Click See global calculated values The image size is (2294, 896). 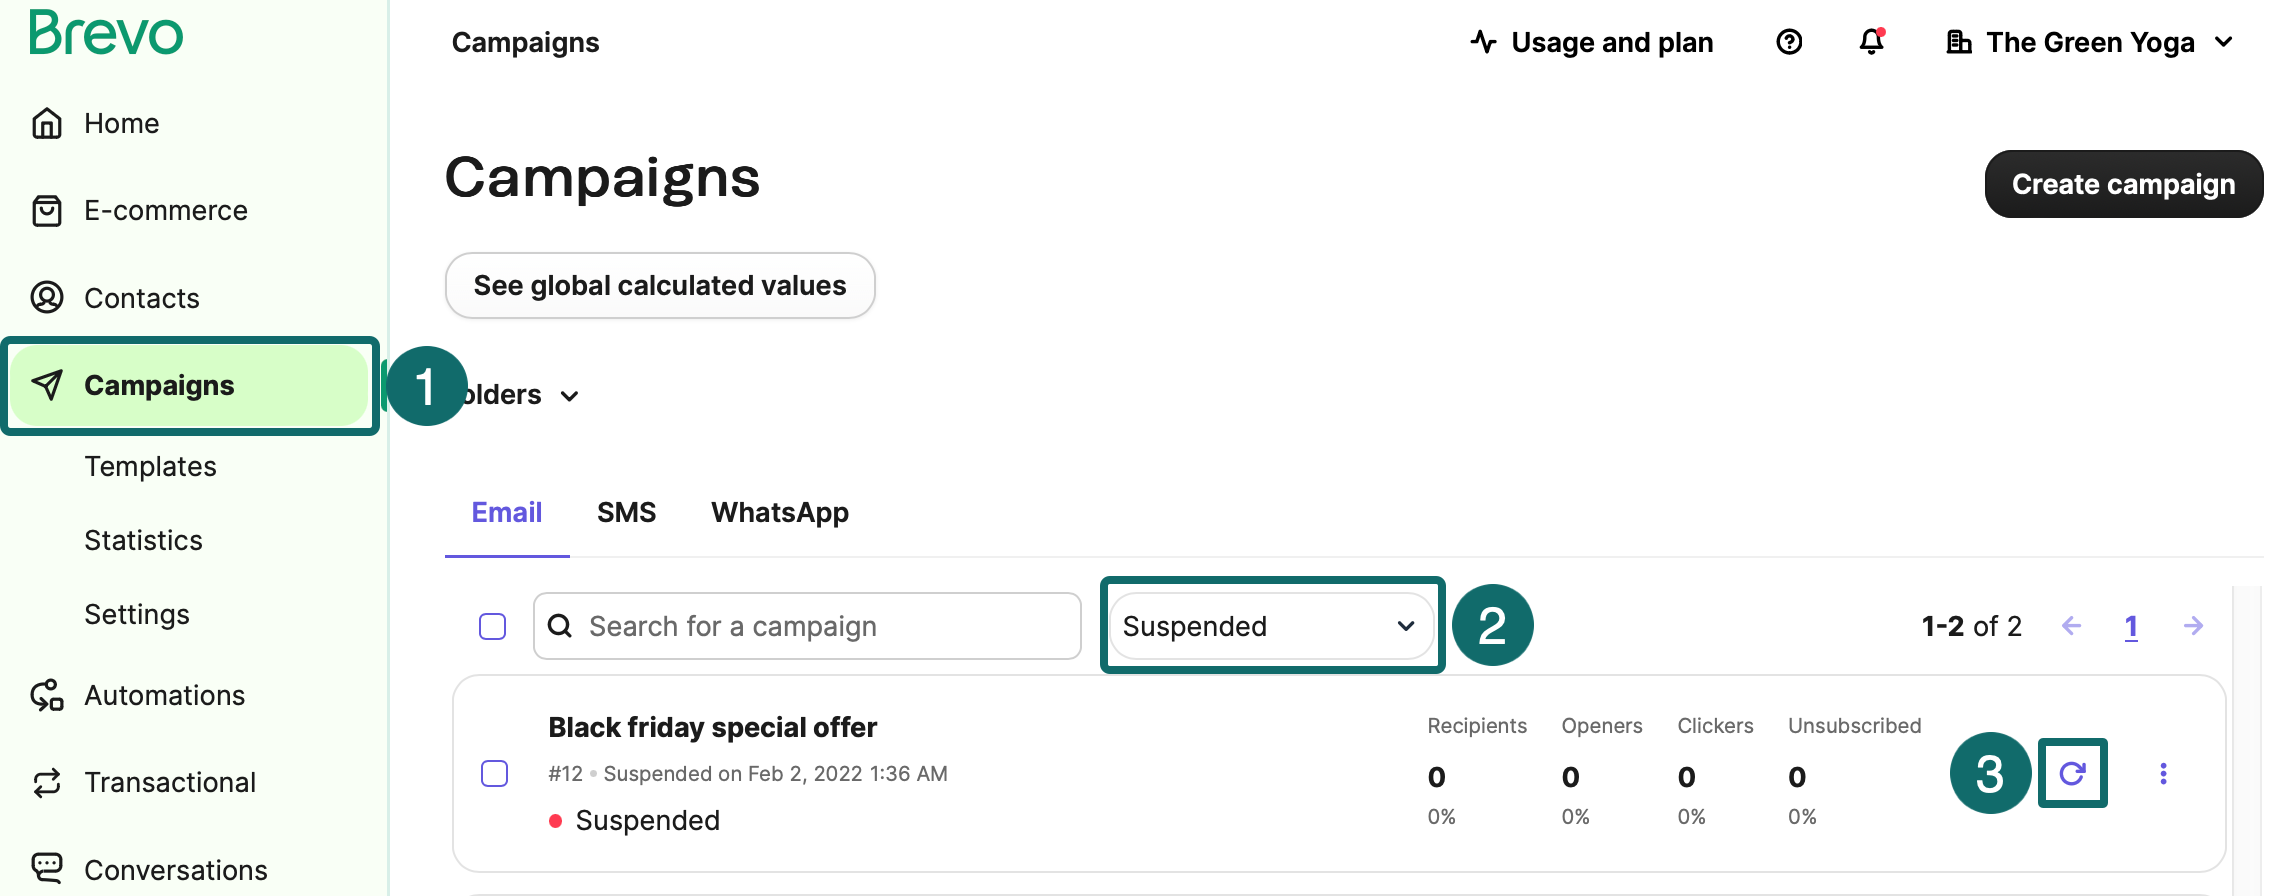pos(659,285)
